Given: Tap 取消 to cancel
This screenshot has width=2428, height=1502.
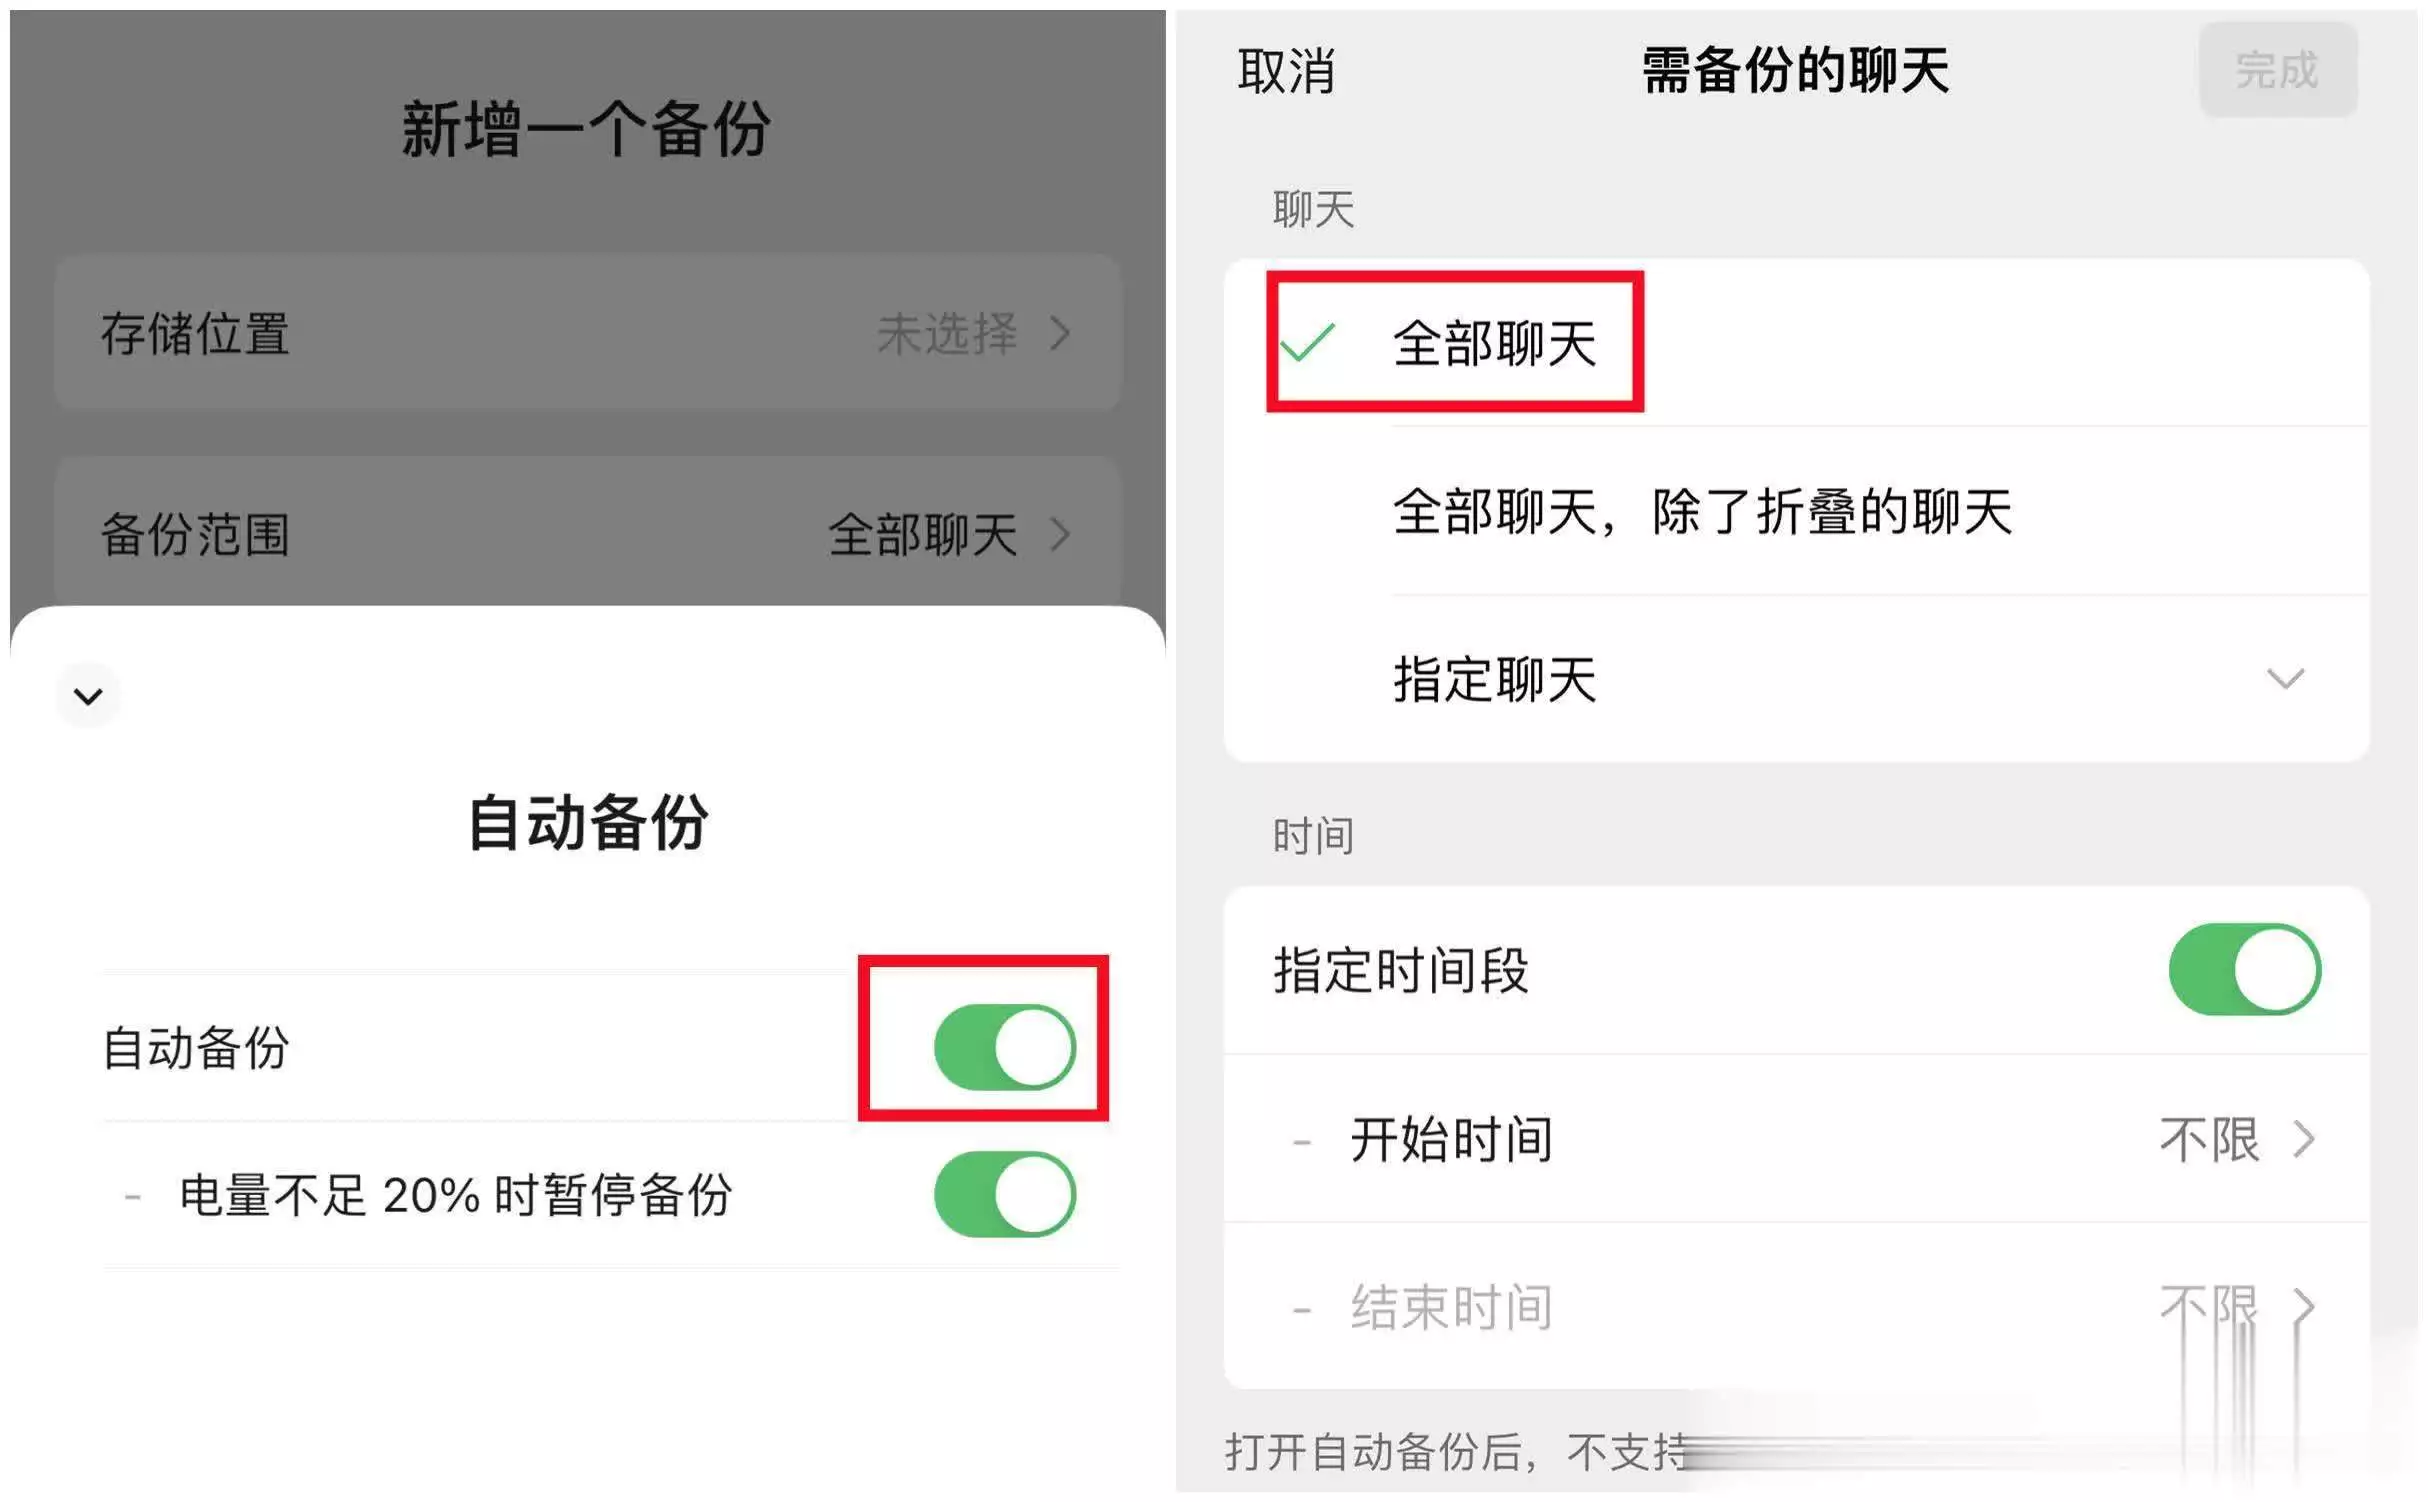Looking at the screenshot, I should click(x=1286, y=71).
